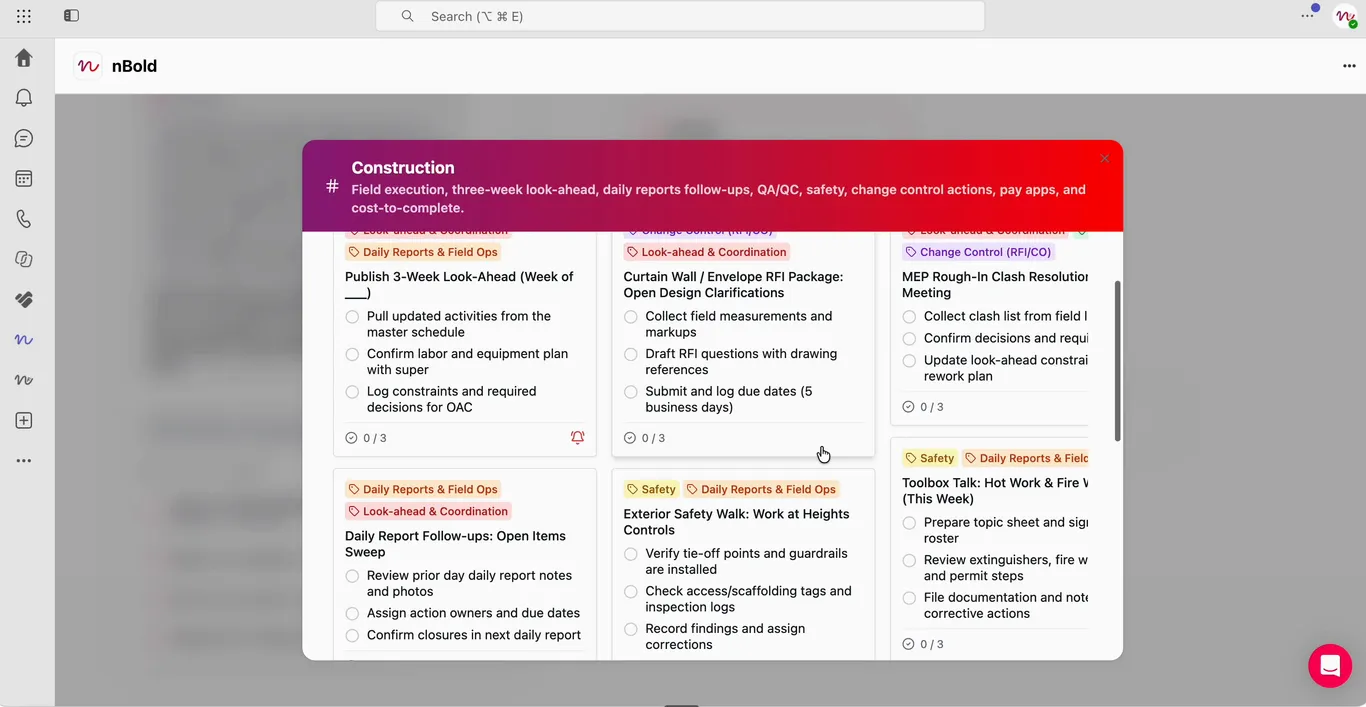Open the chat support bubble

point(1330,665)
